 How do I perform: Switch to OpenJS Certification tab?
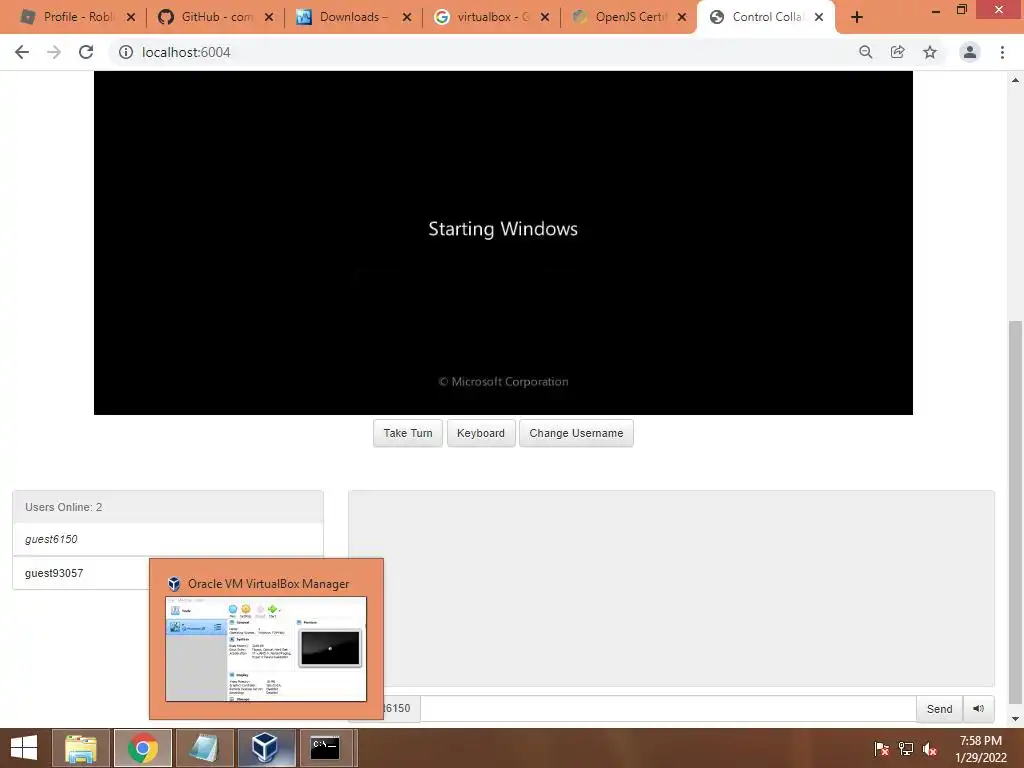click(x=630, y=17)
